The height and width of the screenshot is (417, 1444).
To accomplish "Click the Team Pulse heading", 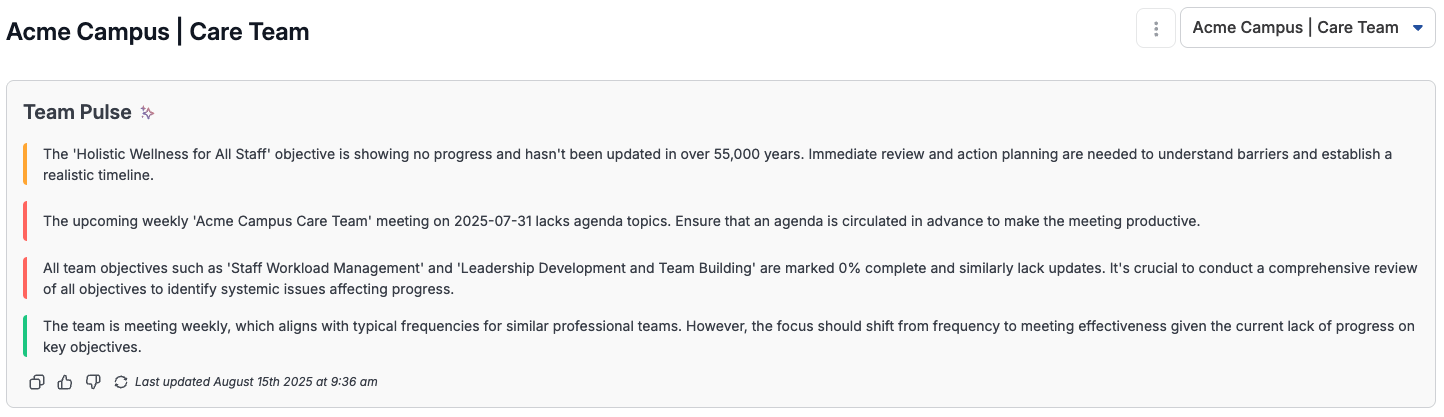I will pyautogui.click(x=77, y=112).
